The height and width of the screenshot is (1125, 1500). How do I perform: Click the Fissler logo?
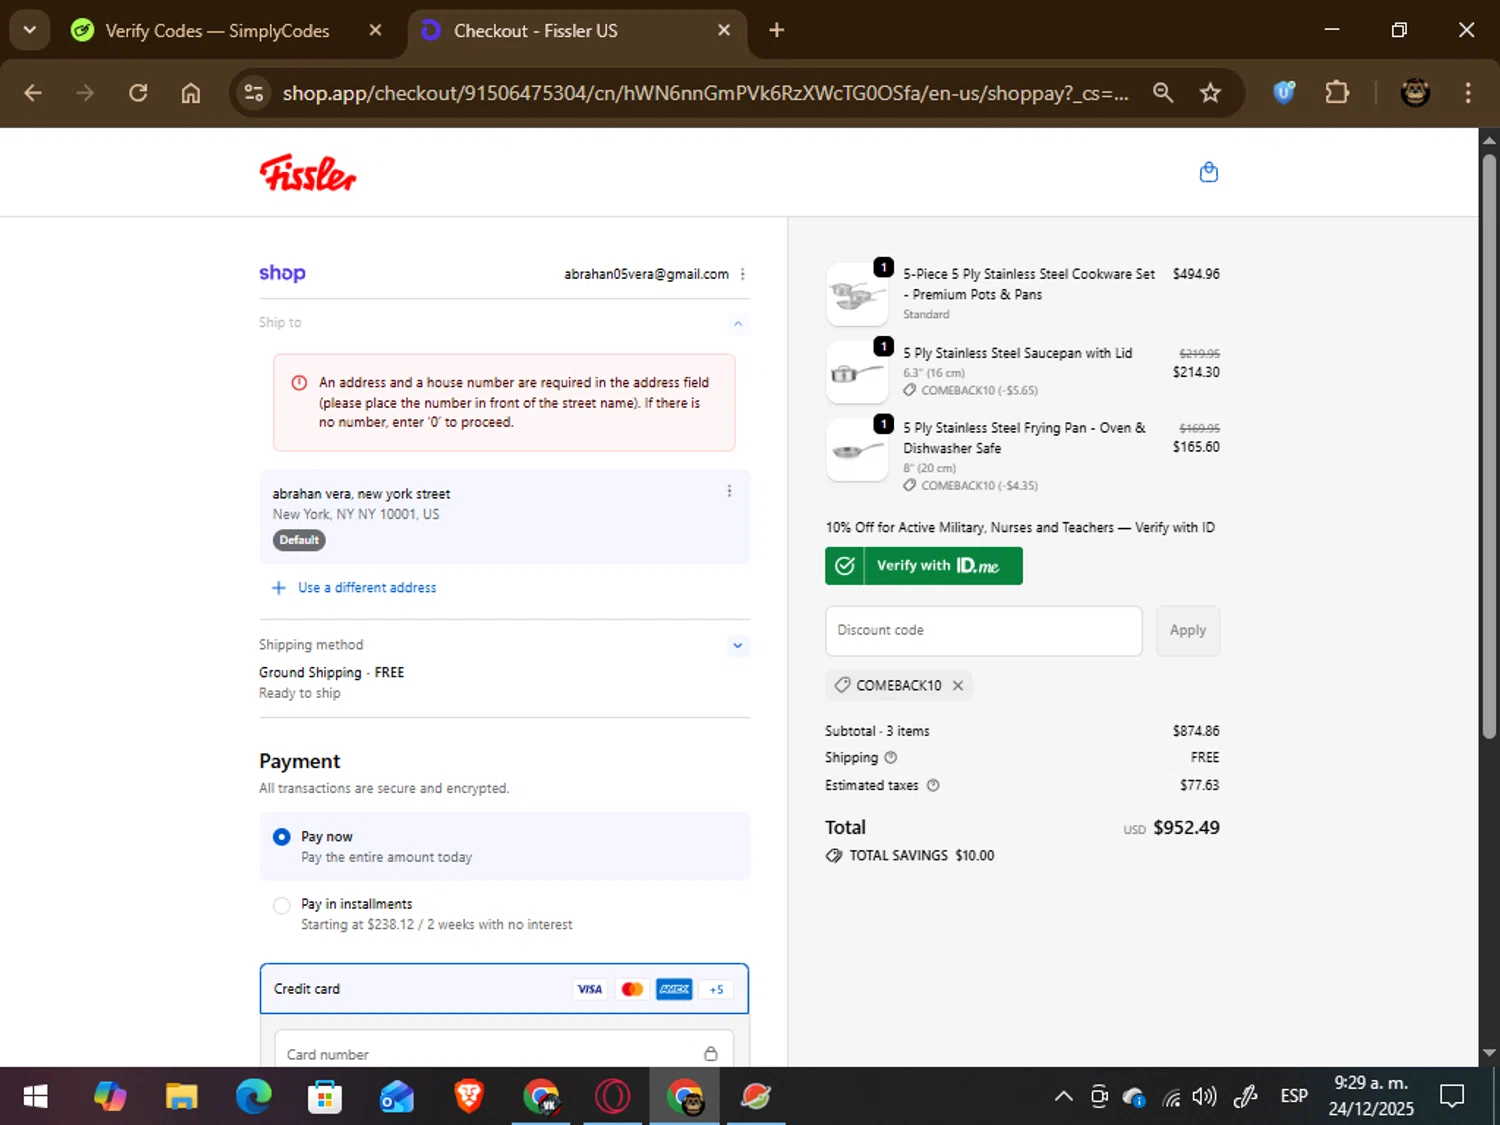point(308,173)
